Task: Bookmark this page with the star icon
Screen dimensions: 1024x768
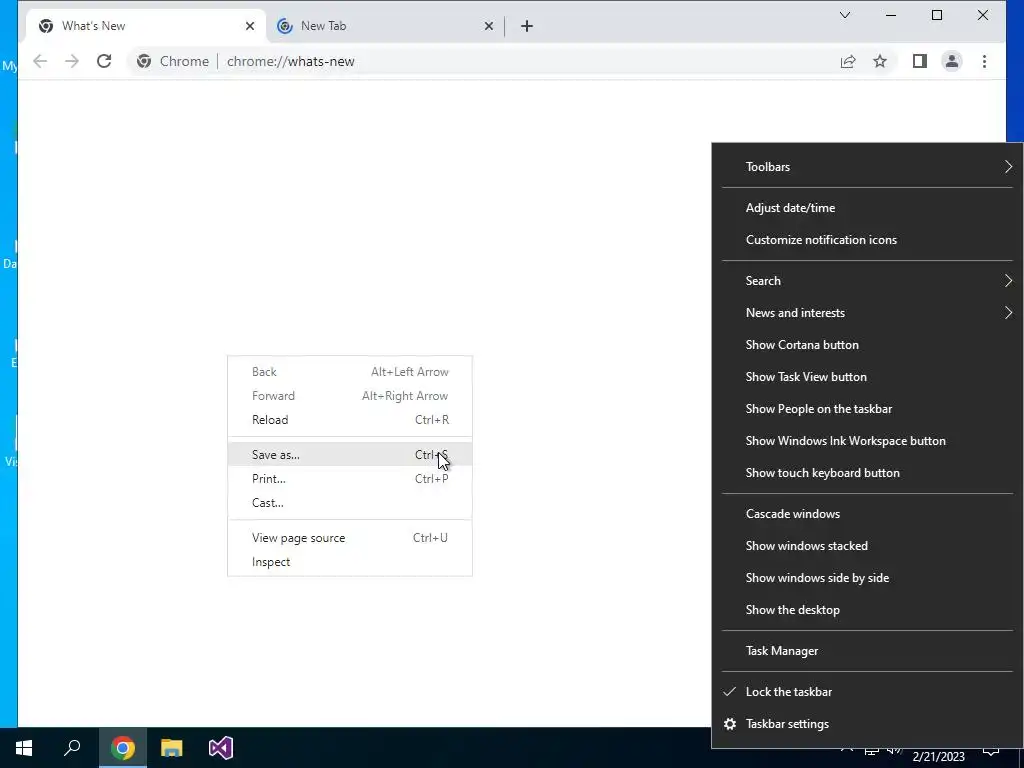Action: (x=880, y=61)
